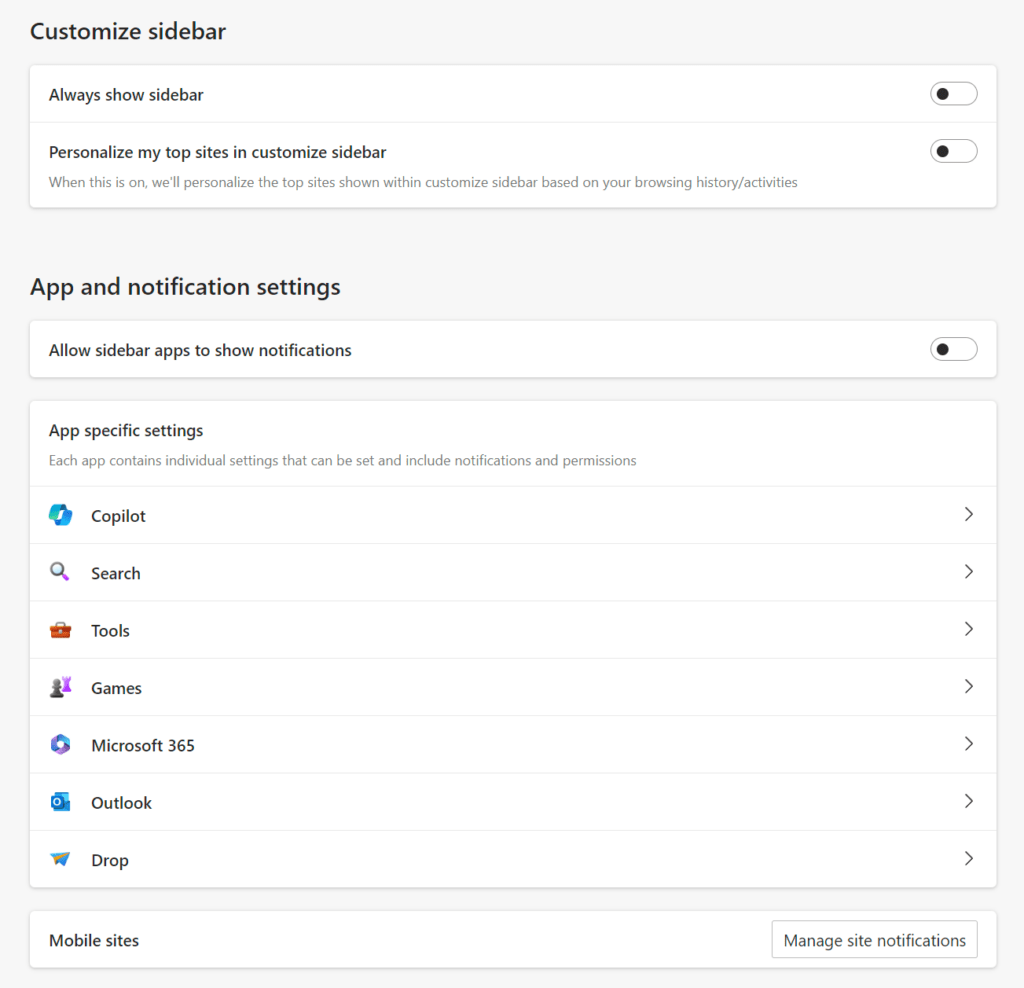The width and height of the screenshot is (1024, 988).
Task: Expand Copilot settings via its chevron
Action: pos(968,515)
